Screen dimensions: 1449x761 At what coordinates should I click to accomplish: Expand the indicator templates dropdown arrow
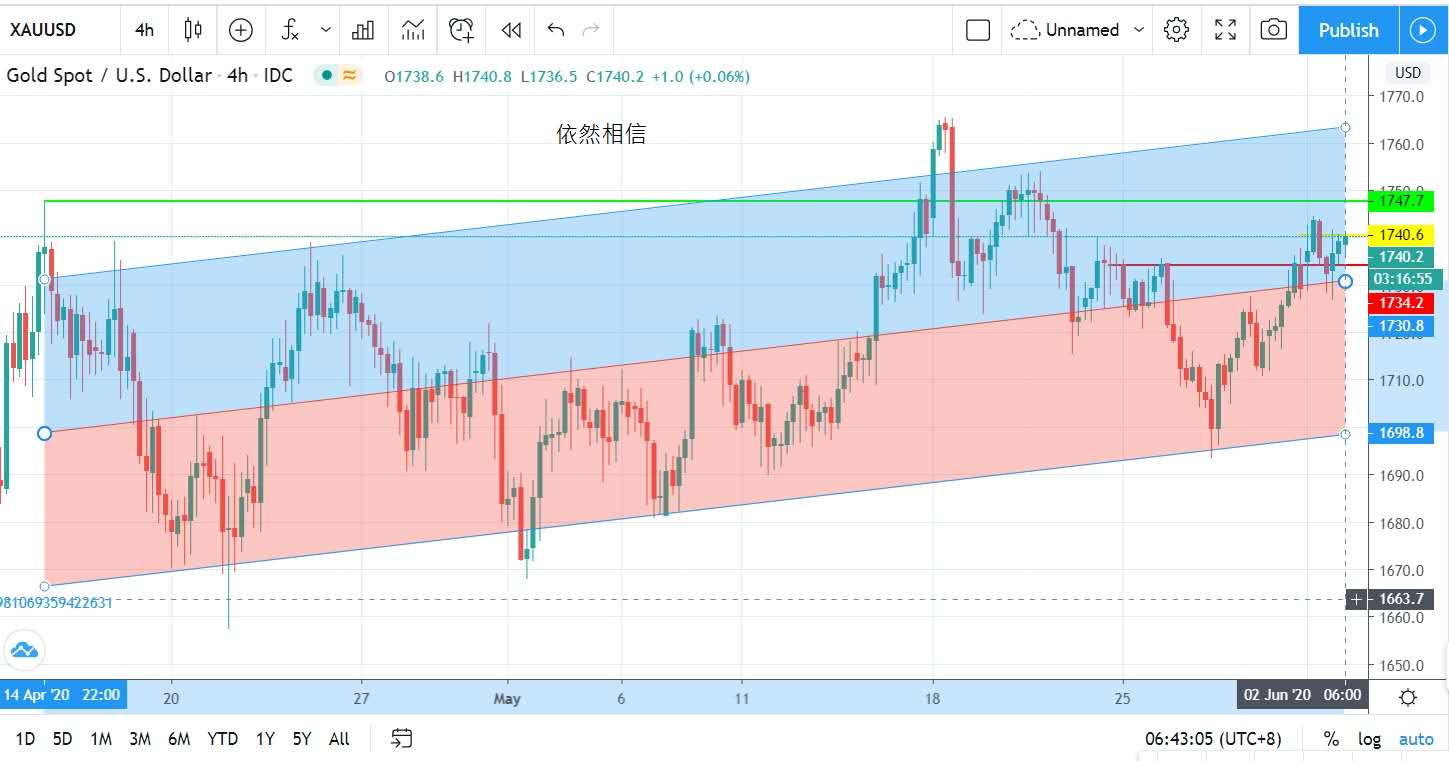coord(326,30)
